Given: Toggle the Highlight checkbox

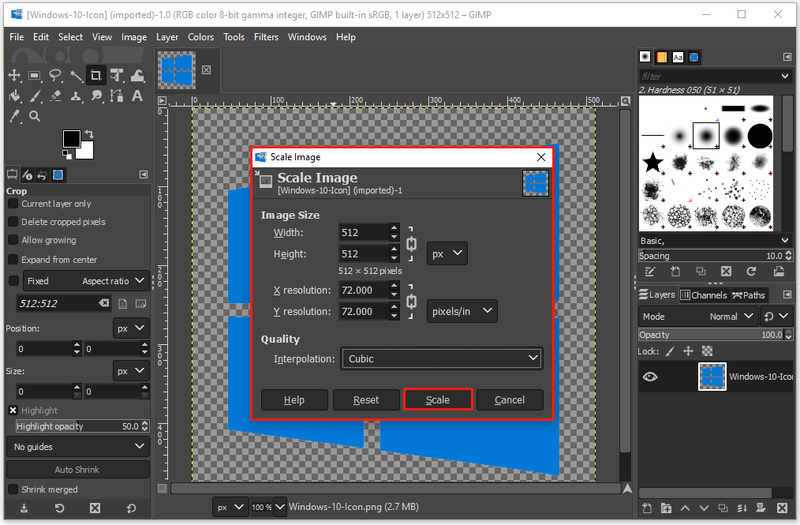Looking at the screenshot, I should (x=13, y=410).
